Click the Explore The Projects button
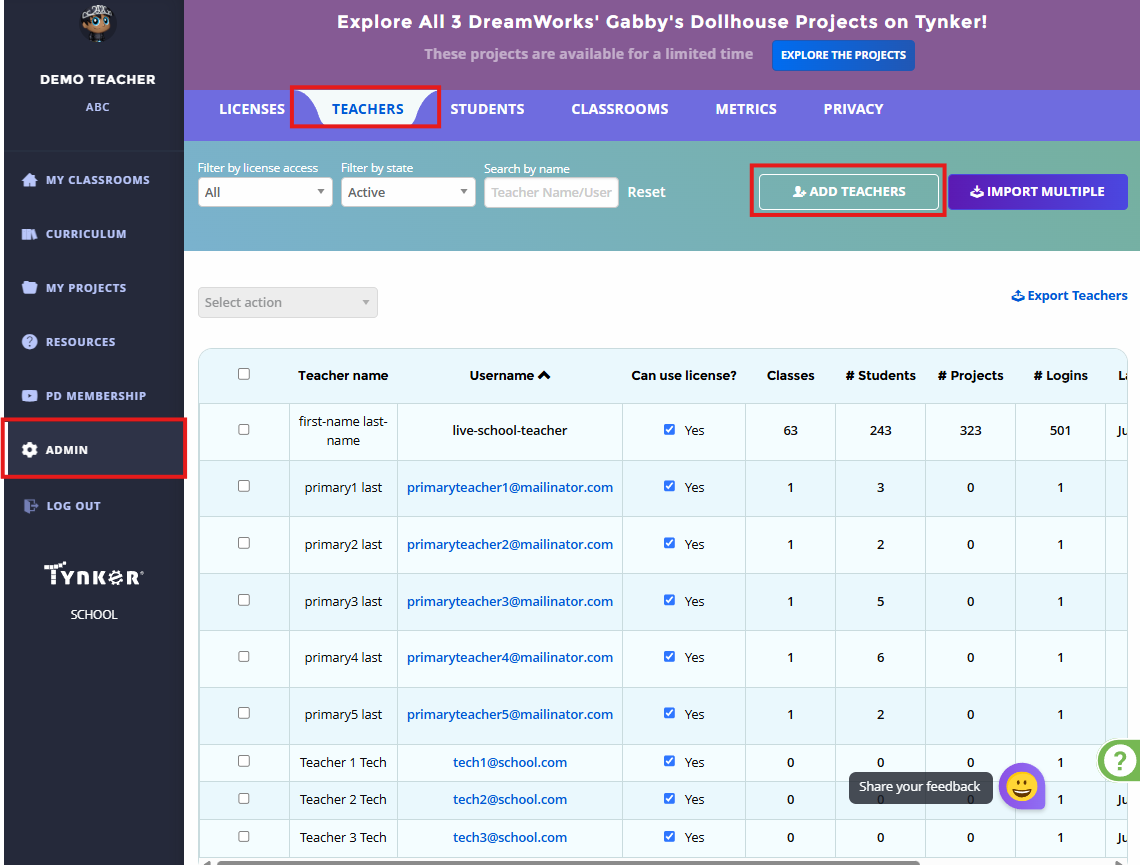This screenshot has width=1140, height=865. (843, 55)
